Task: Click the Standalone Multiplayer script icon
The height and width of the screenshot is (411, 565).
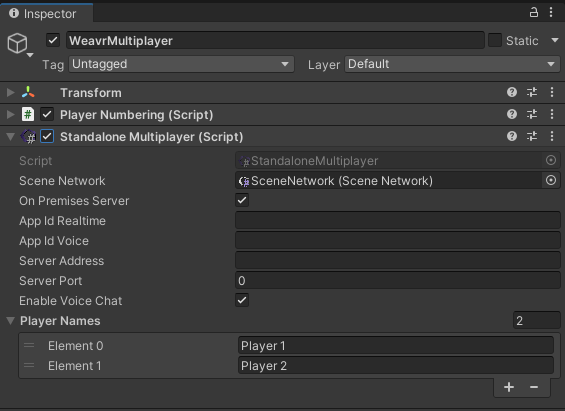Action: (28, 137)
